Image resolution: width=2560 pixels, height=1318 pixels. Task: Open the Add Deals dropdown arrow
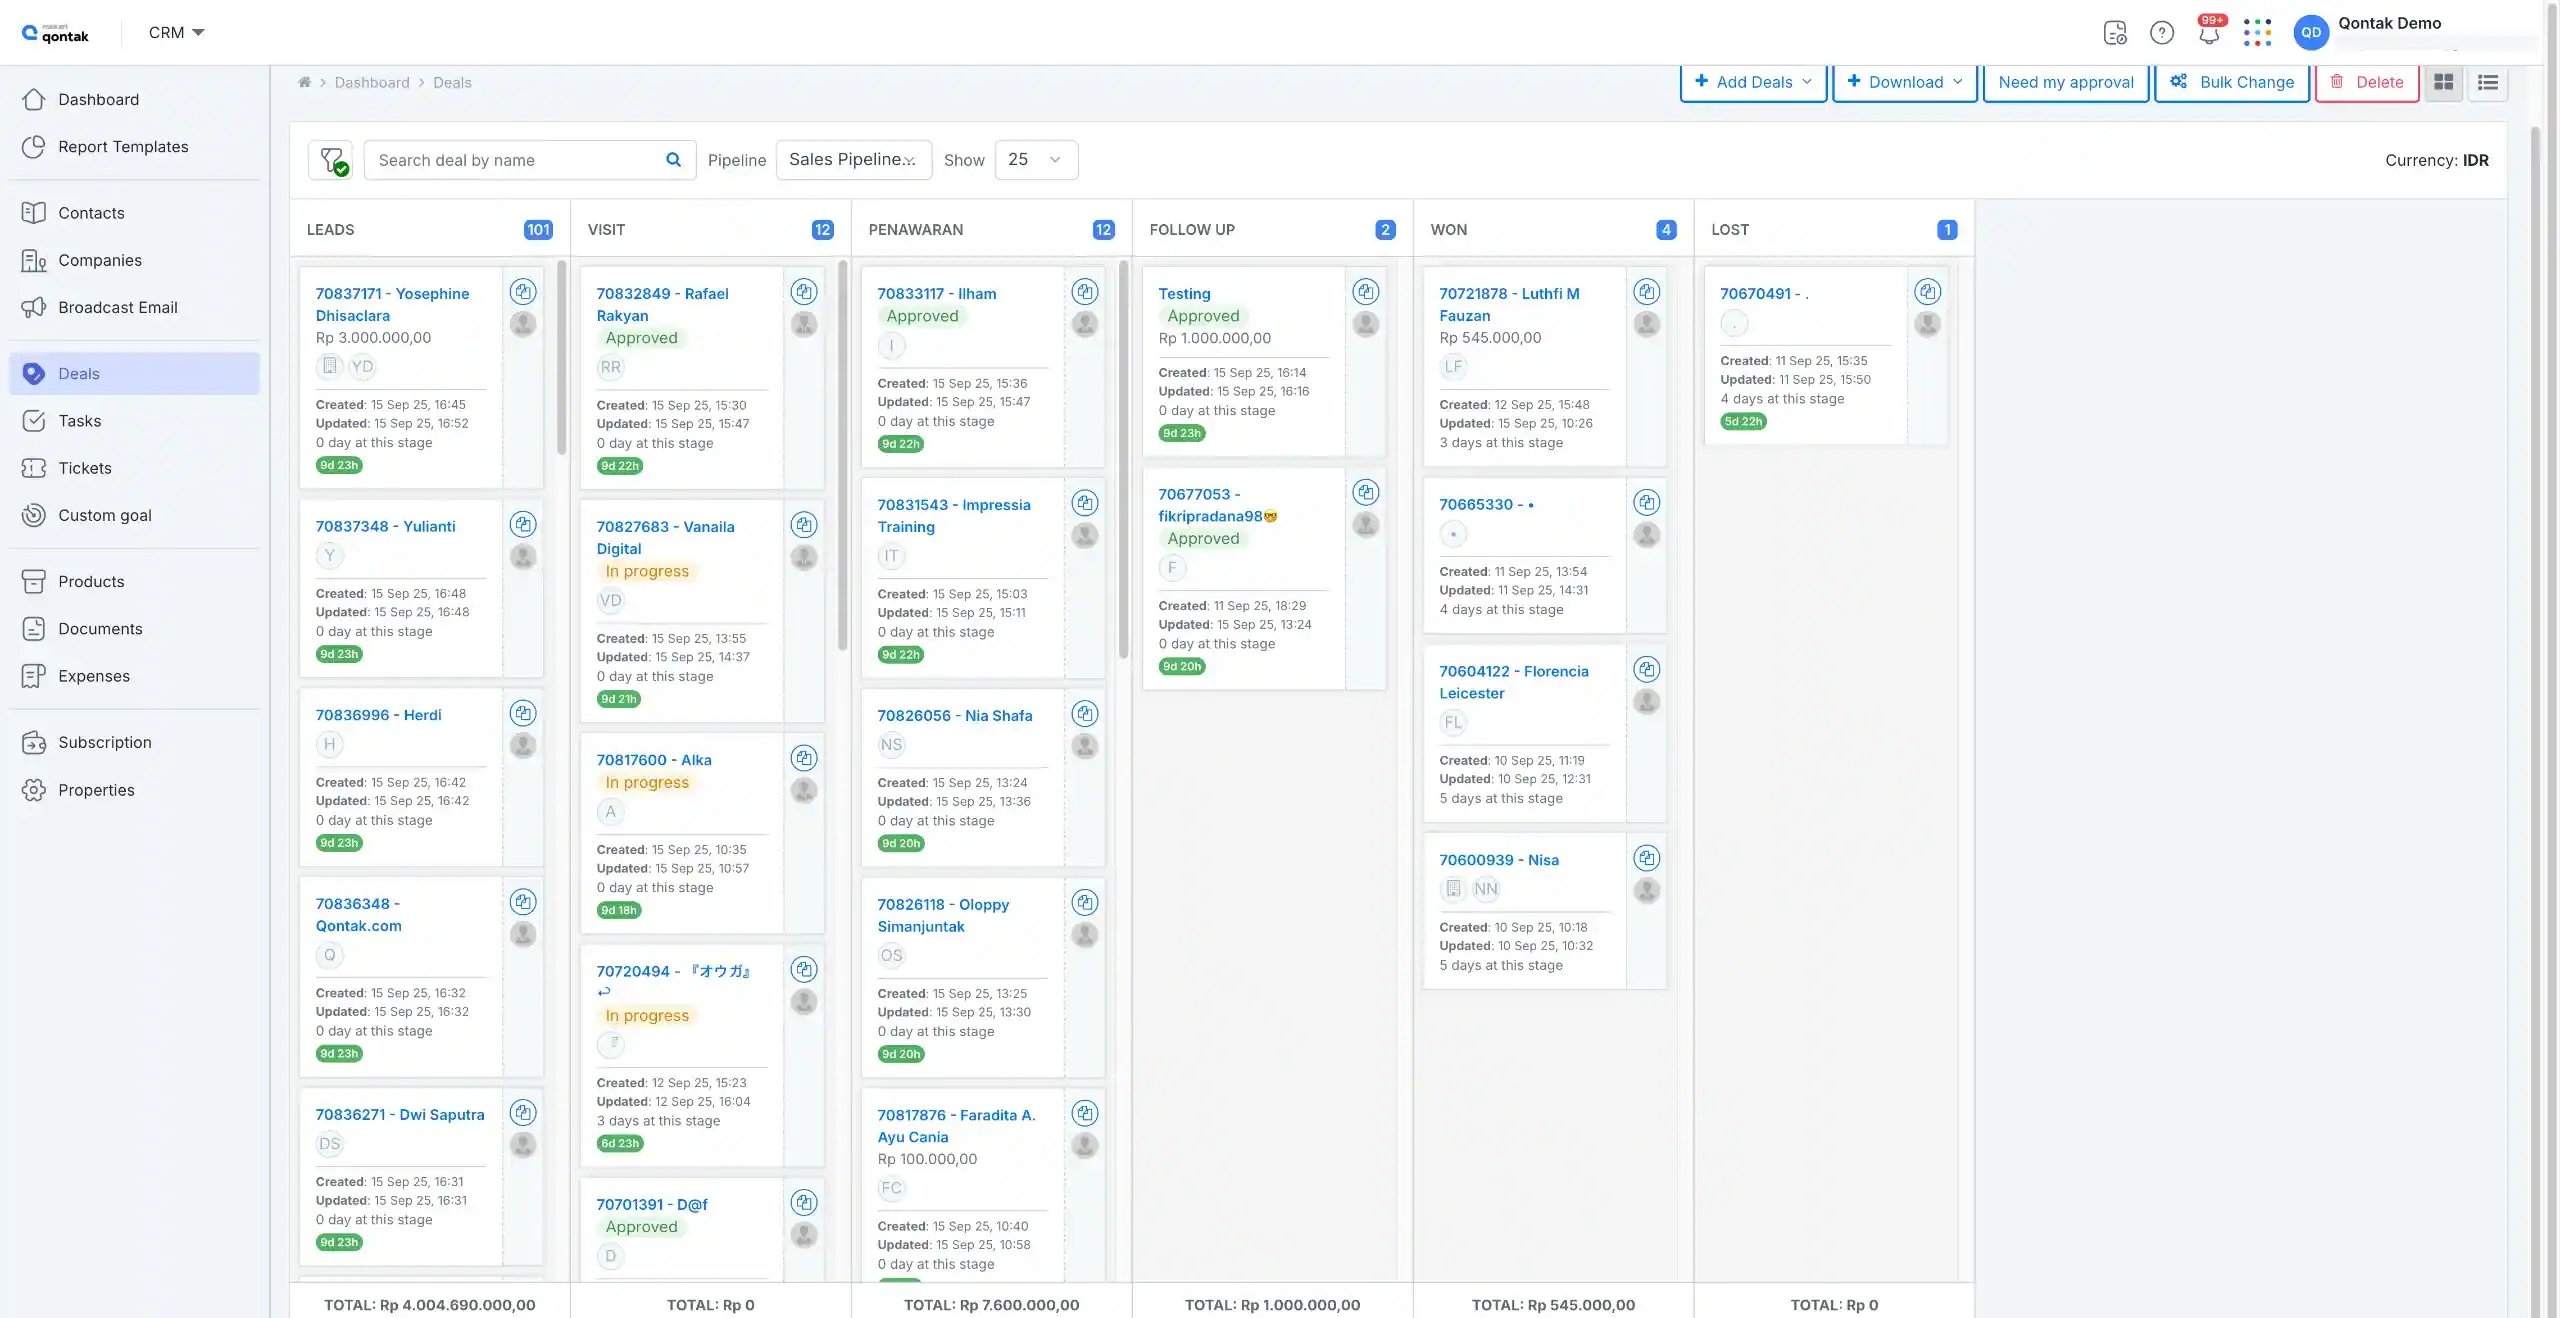[x=1806, y=82]
